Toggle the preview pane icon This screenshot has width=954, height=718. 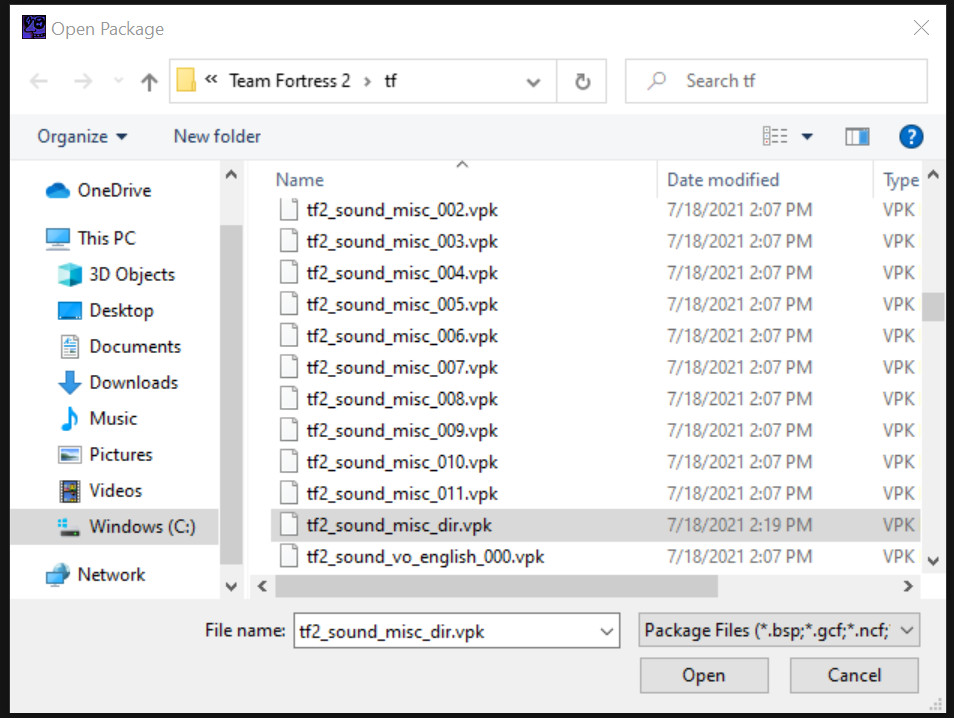(857, 137)
